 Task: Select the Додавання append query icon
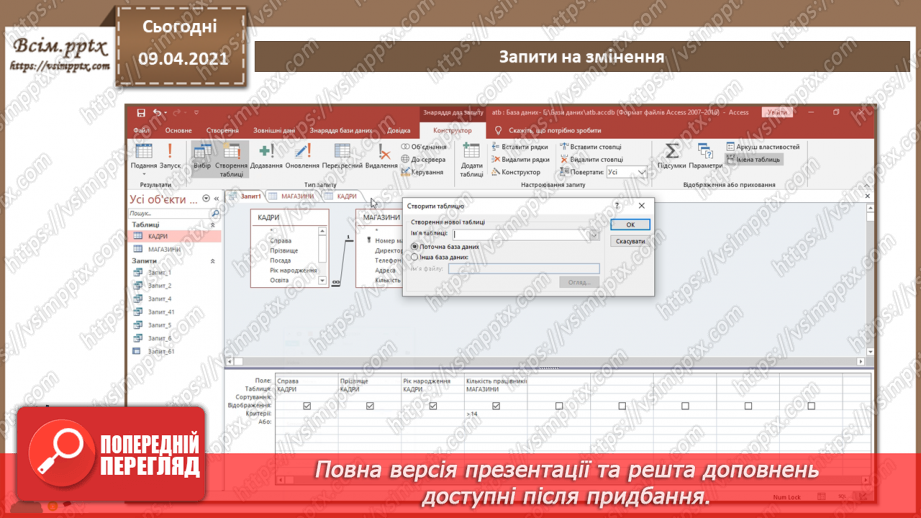[x=266, y=157]
